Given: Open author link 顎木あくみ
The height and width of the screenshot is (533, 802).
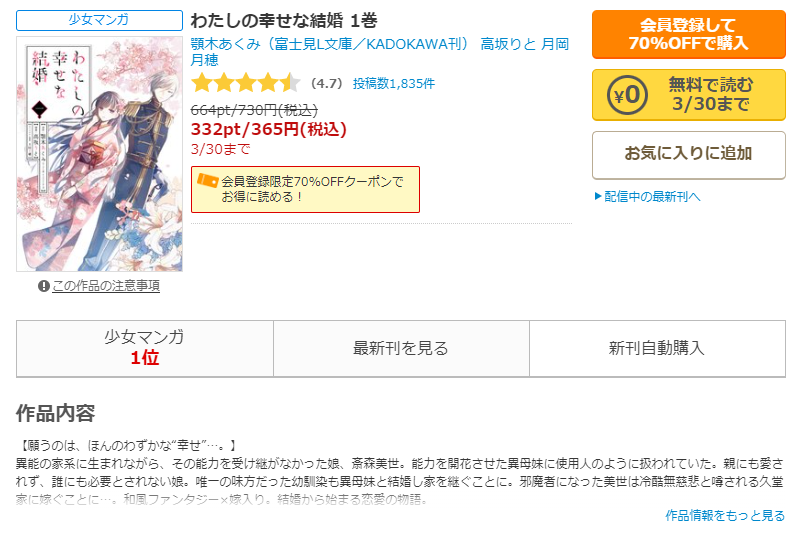Looking at the screenshot, I should (226, 45).
